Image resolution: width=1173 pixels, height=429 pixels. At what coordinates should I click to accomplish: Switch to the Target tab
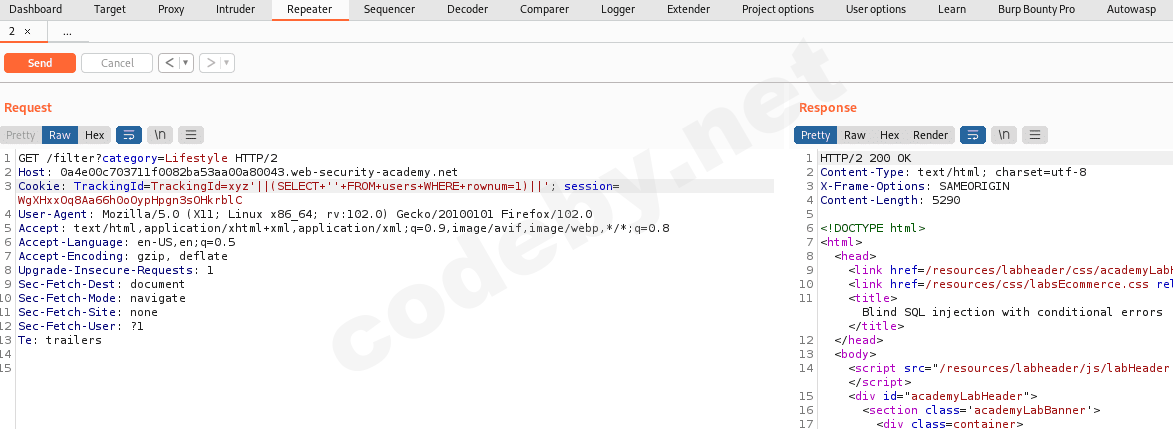coord(110,10)
